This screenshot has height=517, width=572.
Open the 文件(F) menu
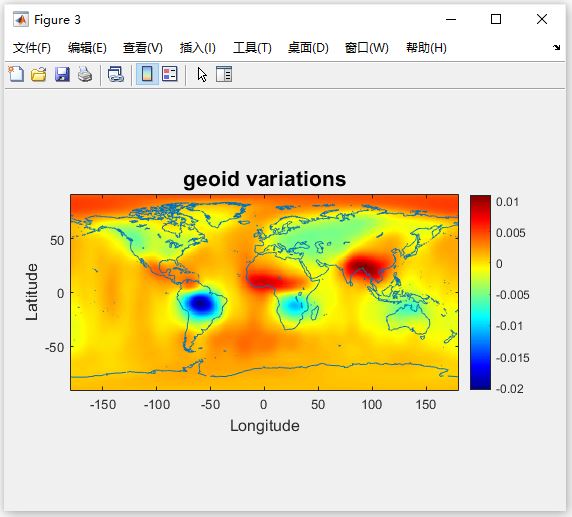pos(32,48)
